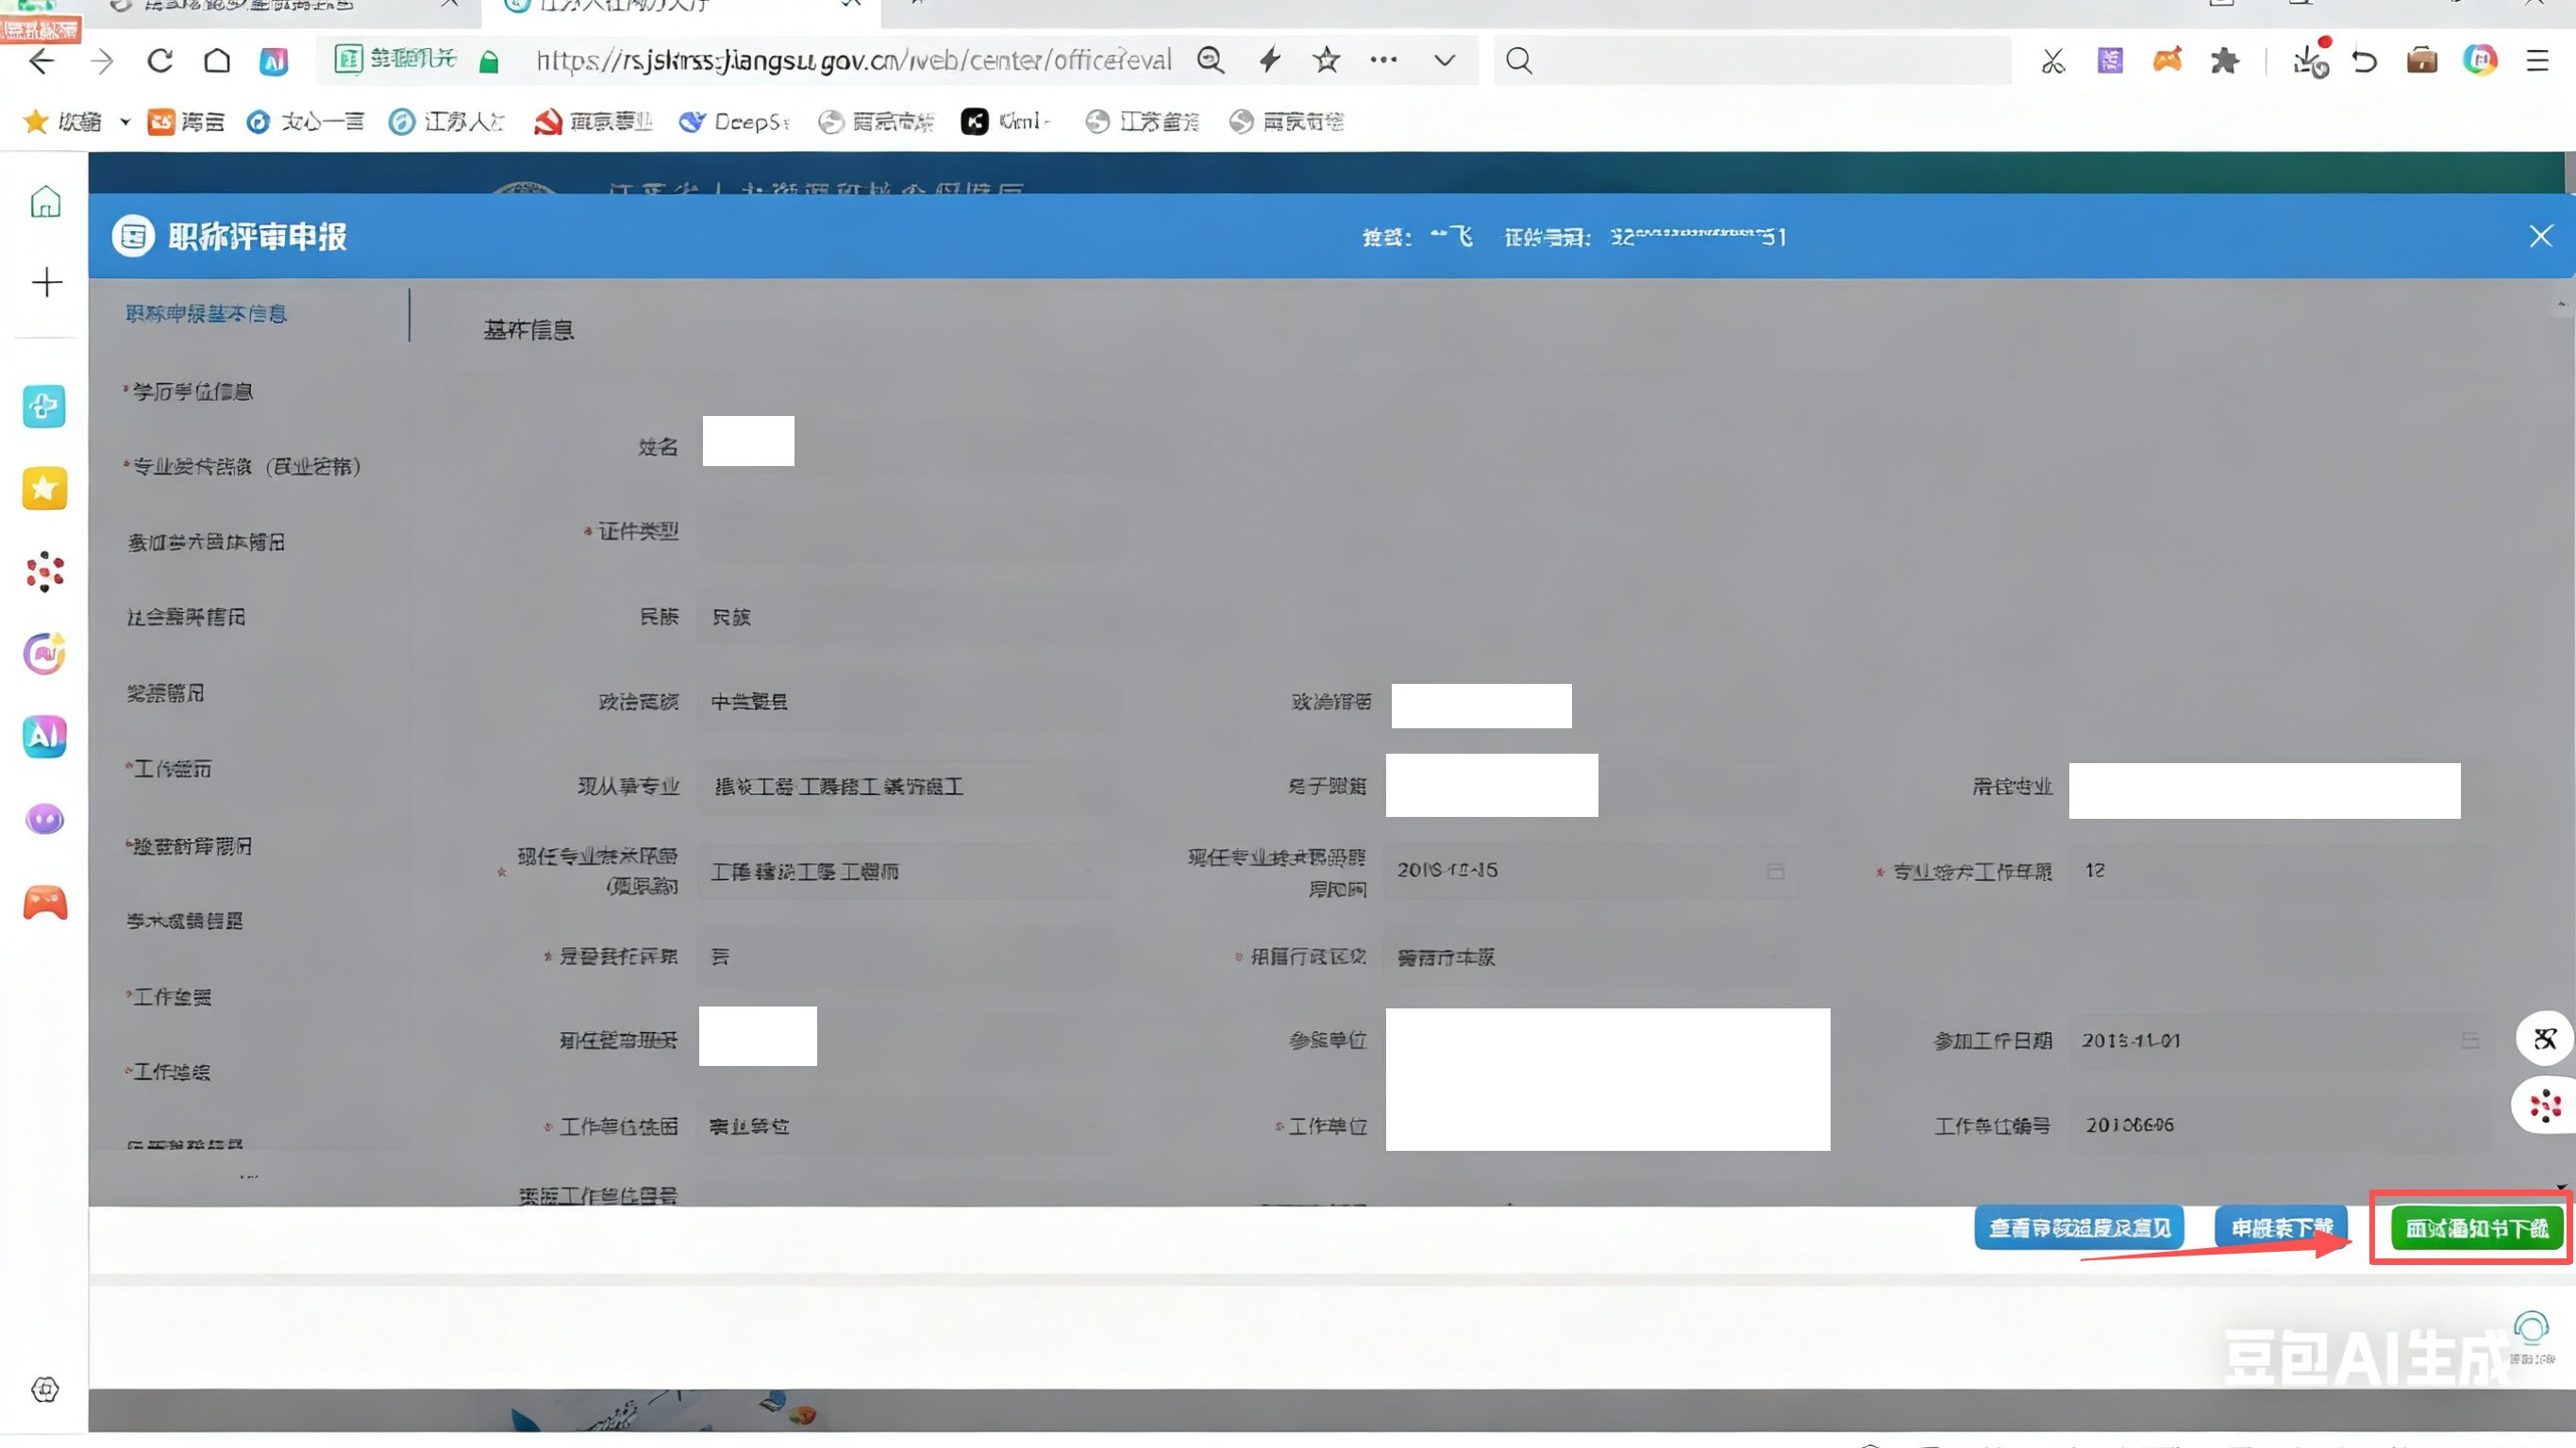This screenshot has height=1448, width=2576.
Task: Click the 面试通知书下载 green button
Action: tap(2476, 1228)
